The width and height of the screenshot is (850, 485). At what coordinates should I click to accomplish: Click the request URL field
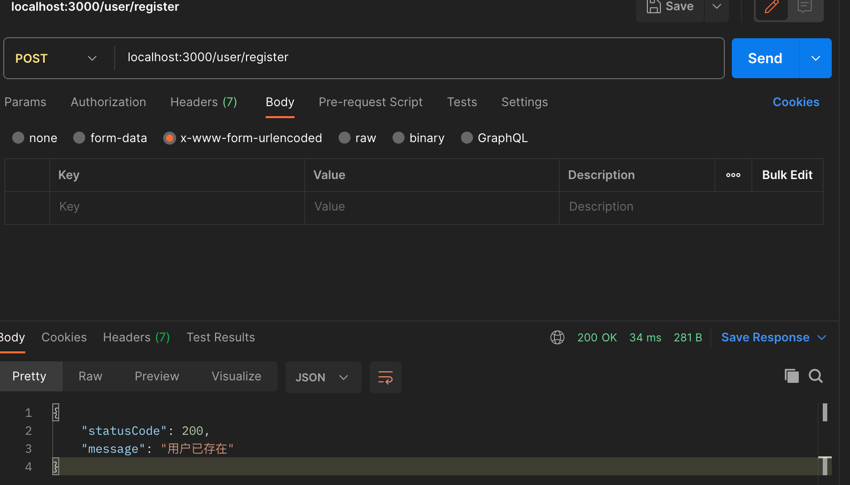420,57
